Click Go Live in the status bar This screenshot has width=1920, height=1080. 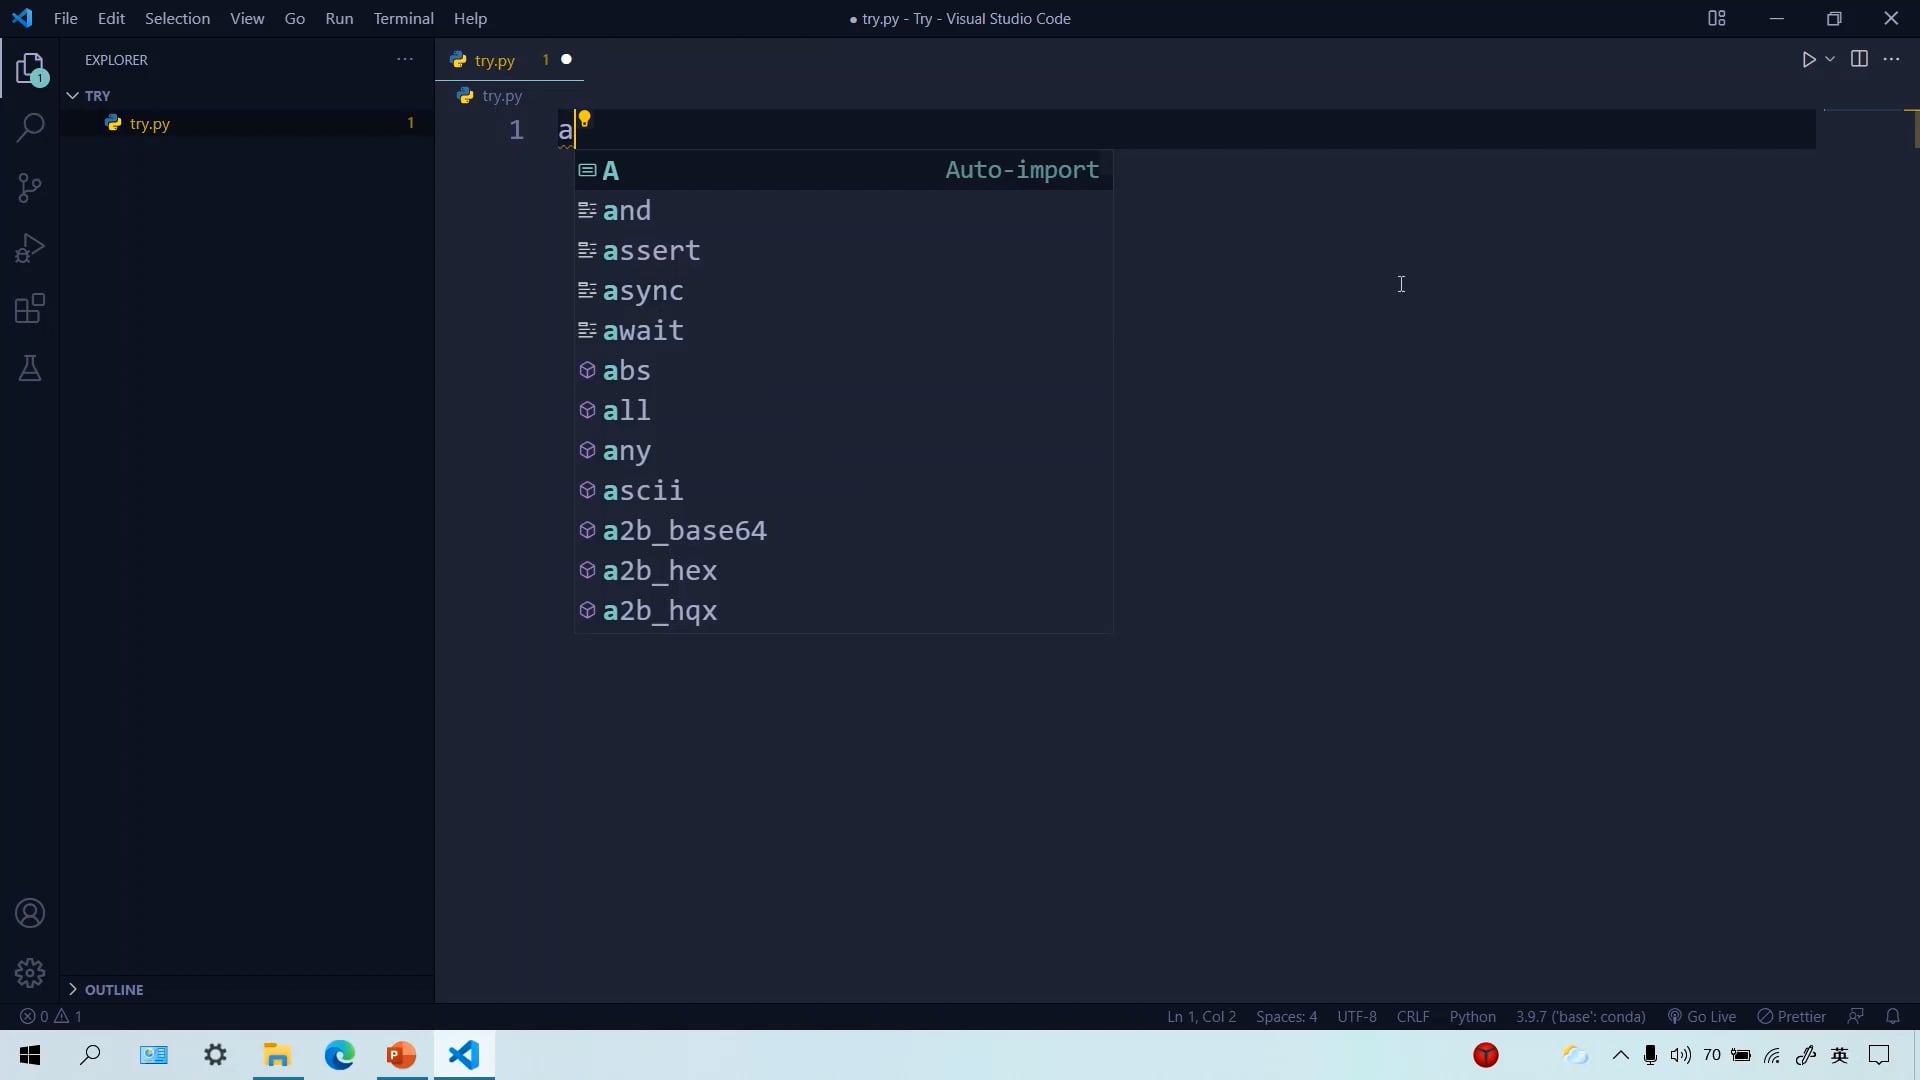(x=1702, y=1016)
